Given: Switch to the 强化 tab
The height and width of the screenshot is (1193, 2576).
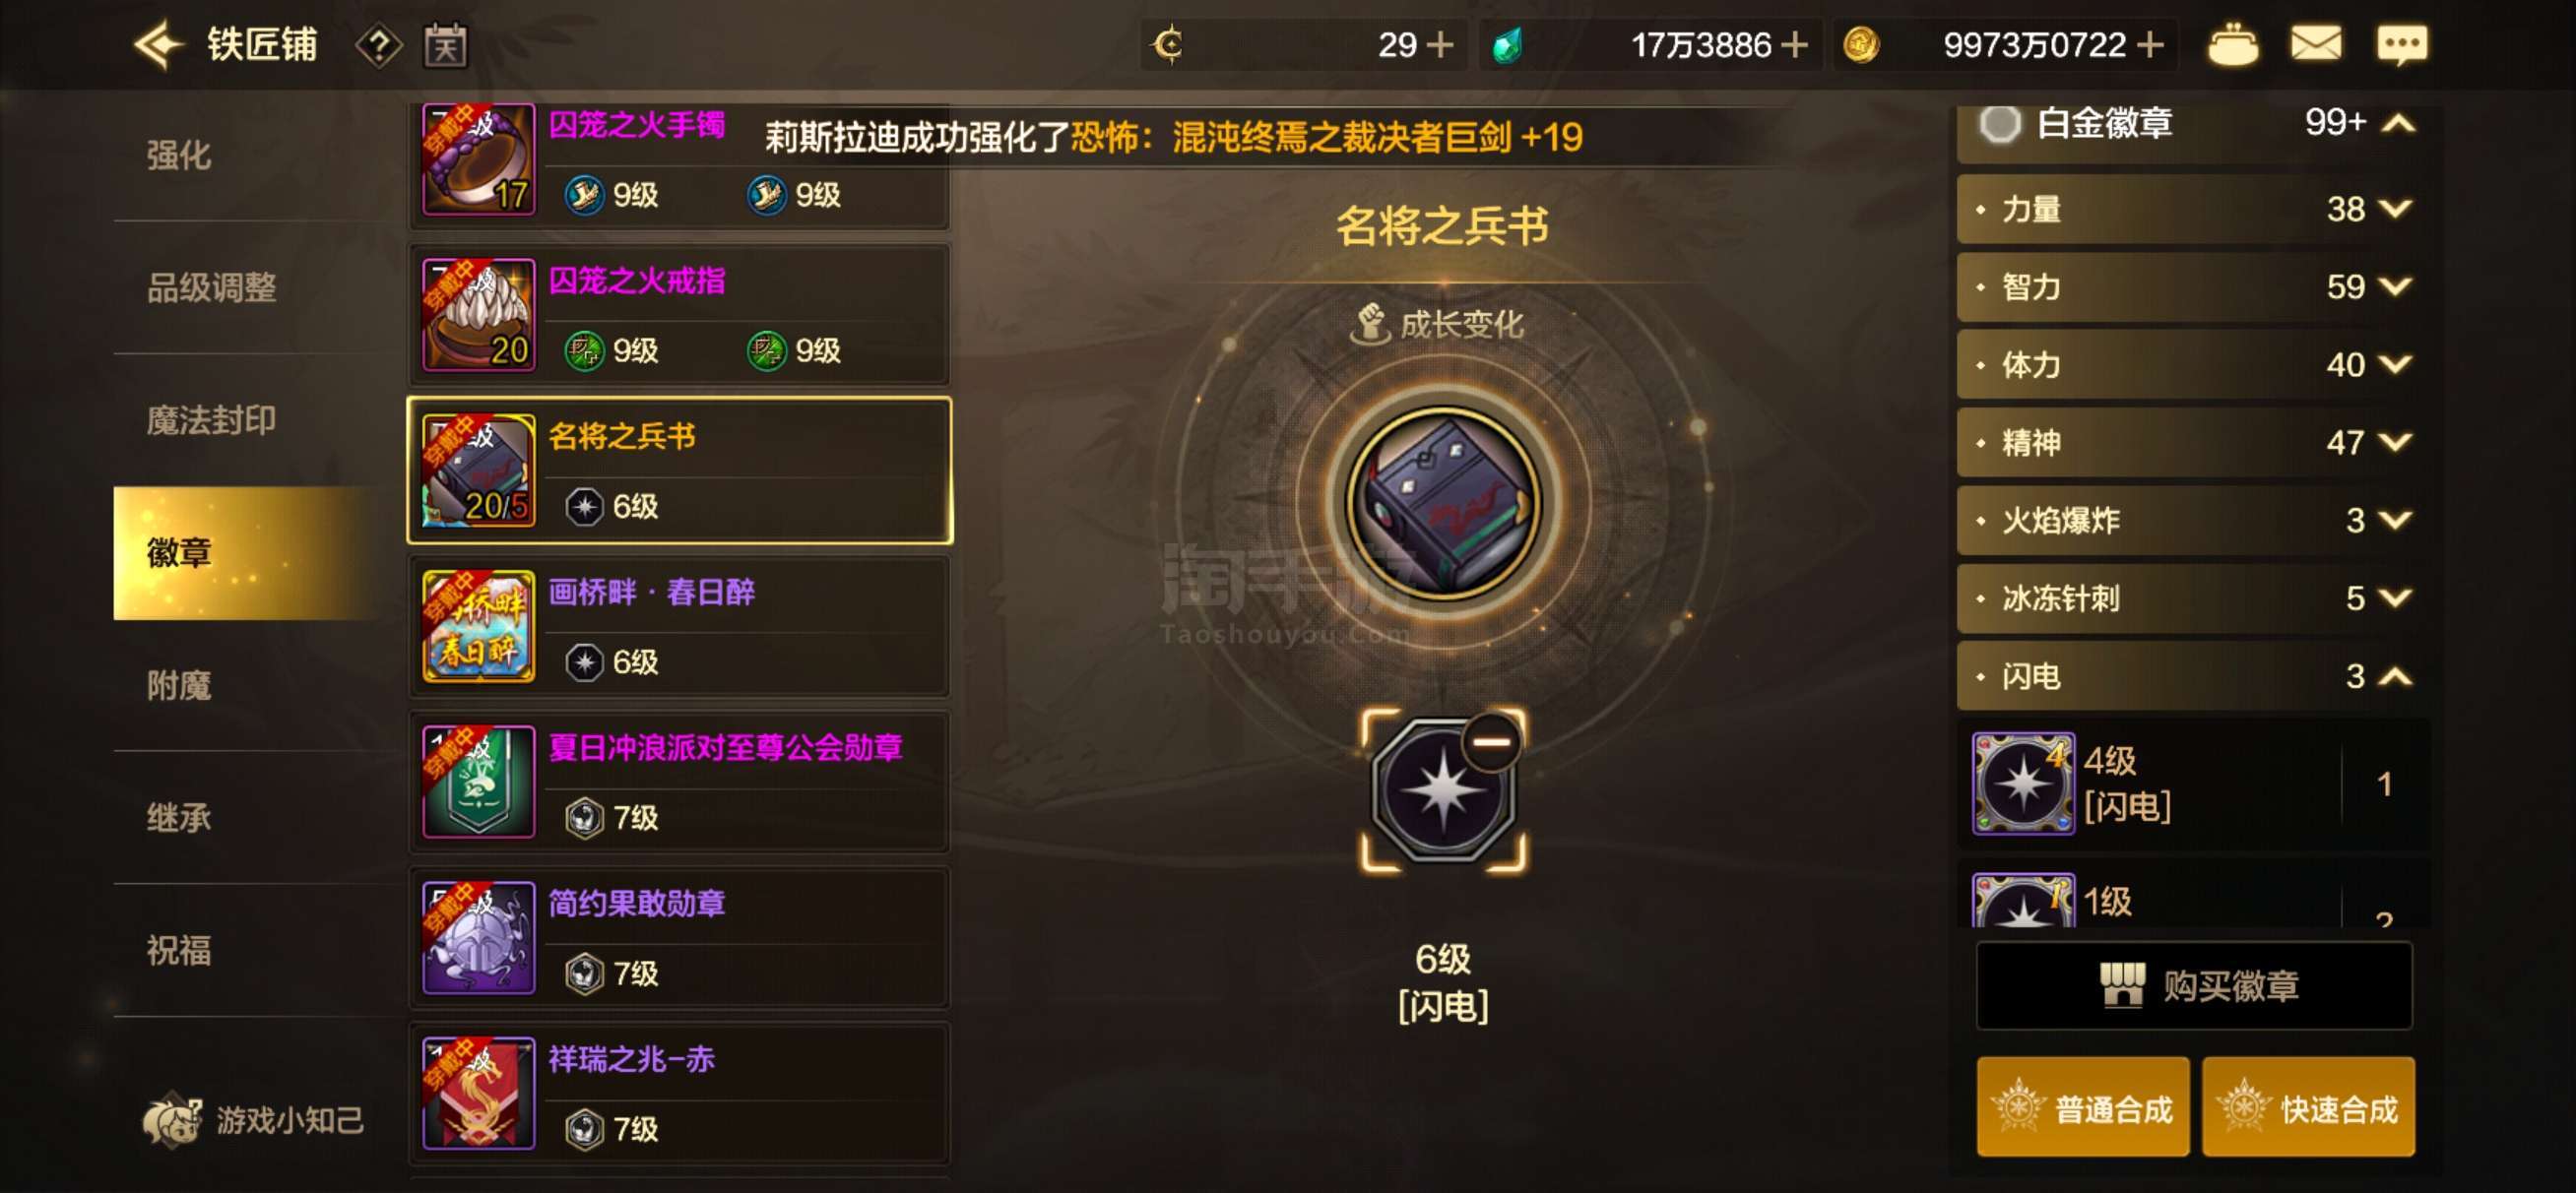Looking at the screenshot, I should pos(179,155).
